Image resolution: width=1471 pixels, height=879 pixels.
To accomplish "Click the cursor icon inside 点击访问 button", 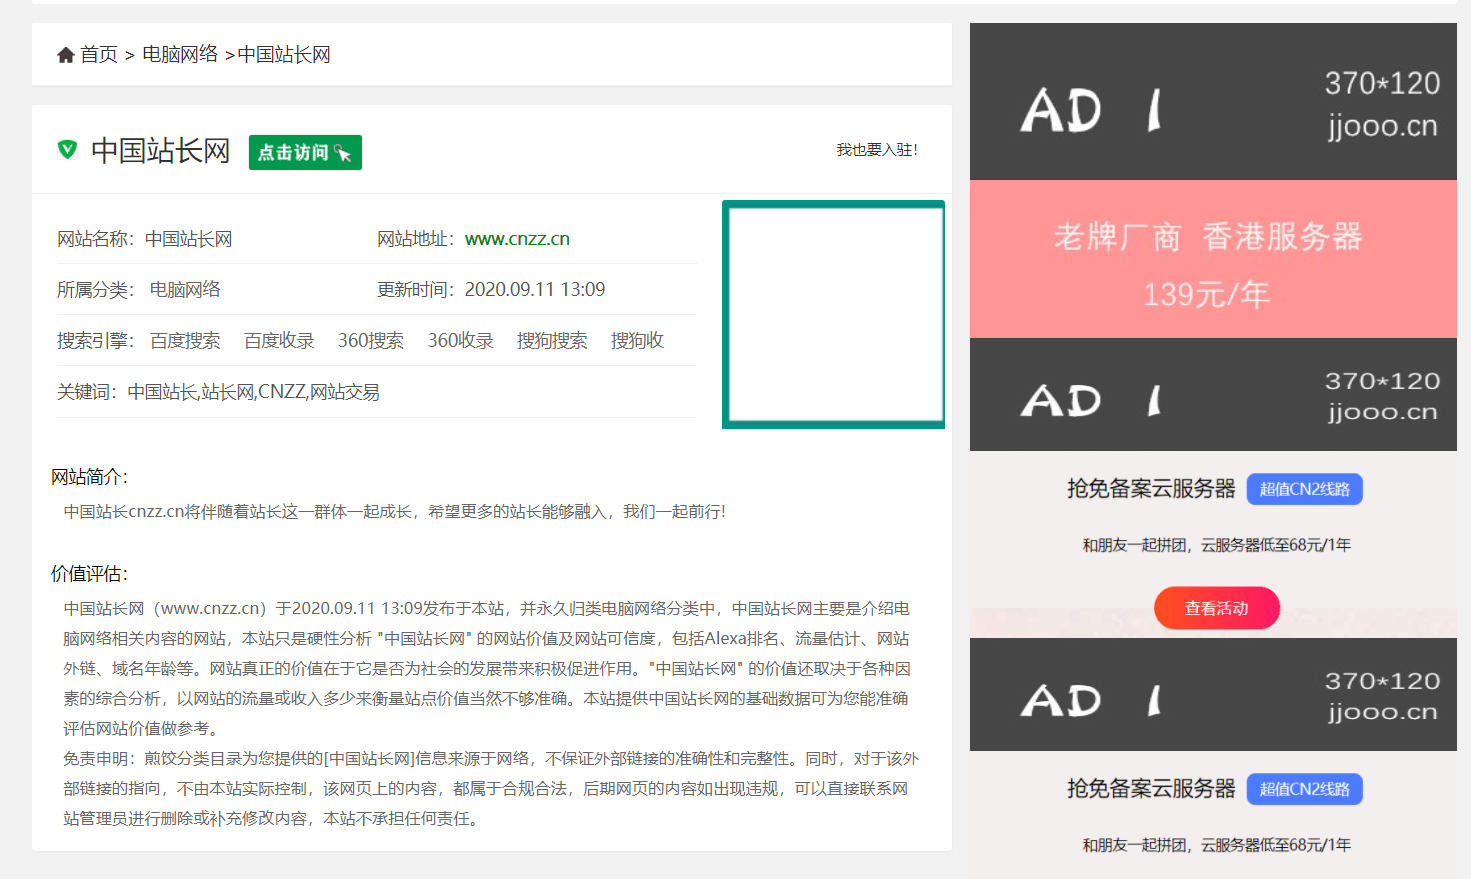I will pos(341,152).
